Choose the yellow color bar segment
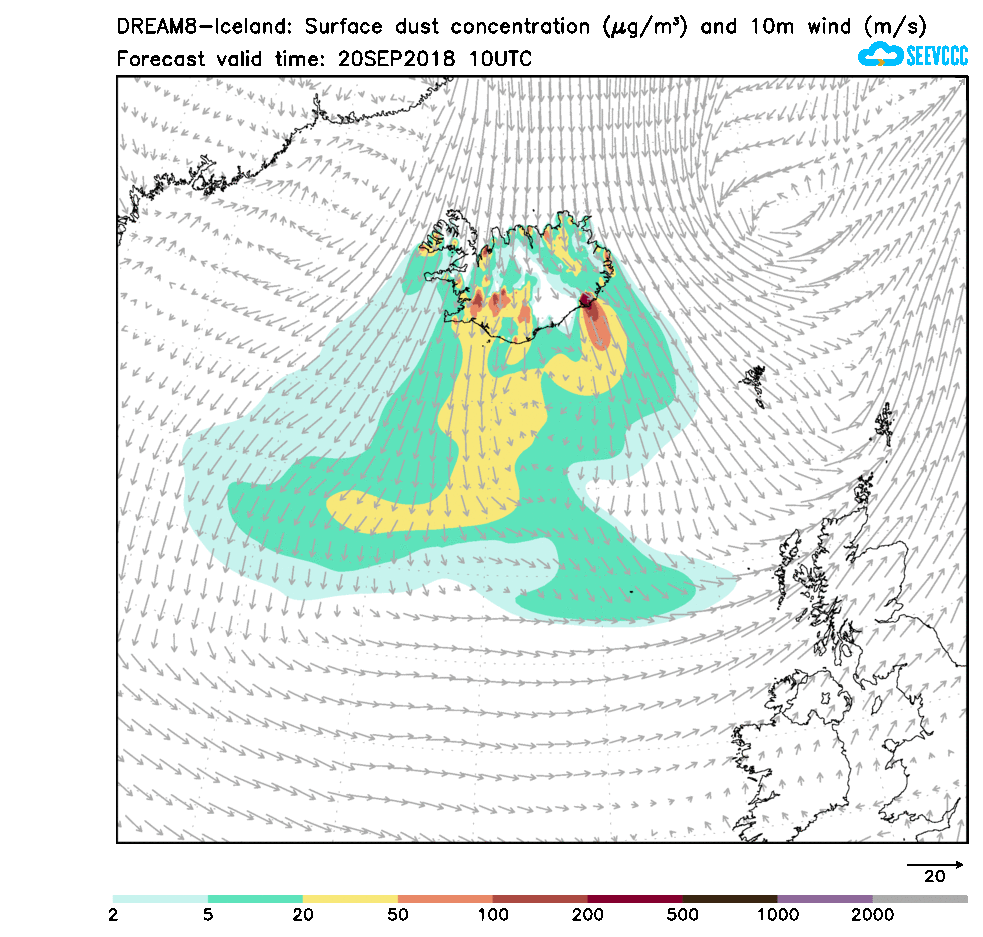Viewport: 983px width, 937px height. click(350, 899)
